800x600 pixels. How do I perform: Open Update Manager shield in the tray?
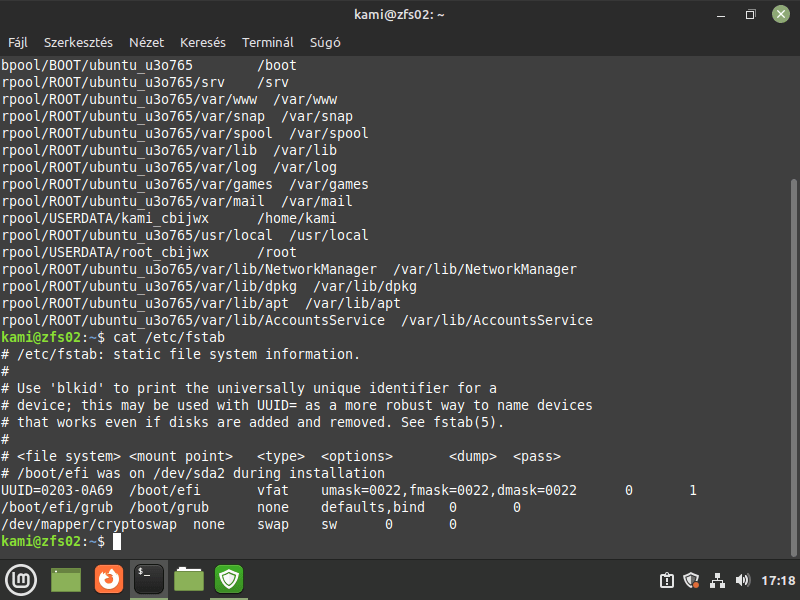tap(691, 579)
